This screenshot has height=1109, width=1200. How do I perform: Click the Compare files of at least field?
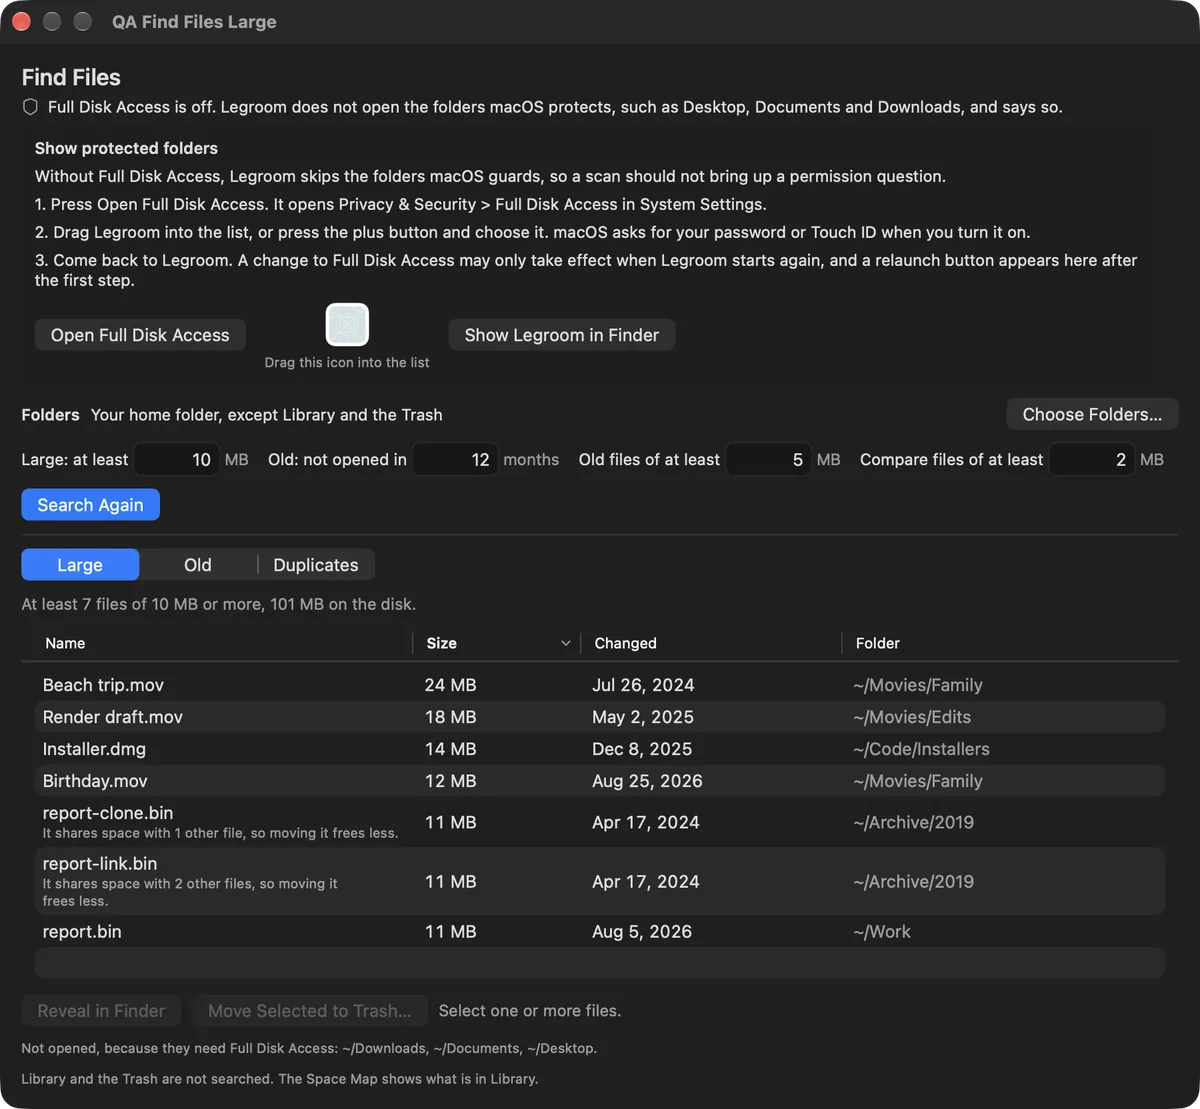(1091, 460)
